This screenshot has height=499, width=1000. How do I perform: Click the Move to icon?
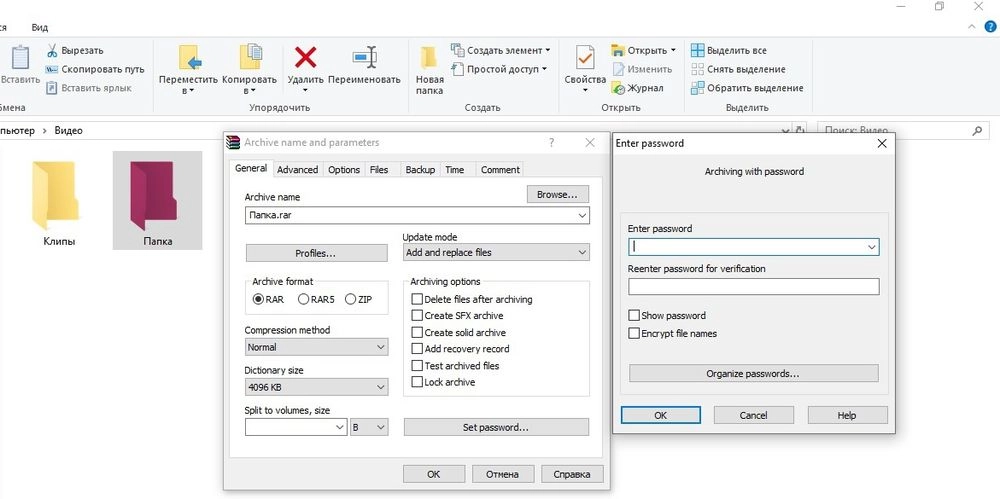pyautogui.click(x=188, y=58)
